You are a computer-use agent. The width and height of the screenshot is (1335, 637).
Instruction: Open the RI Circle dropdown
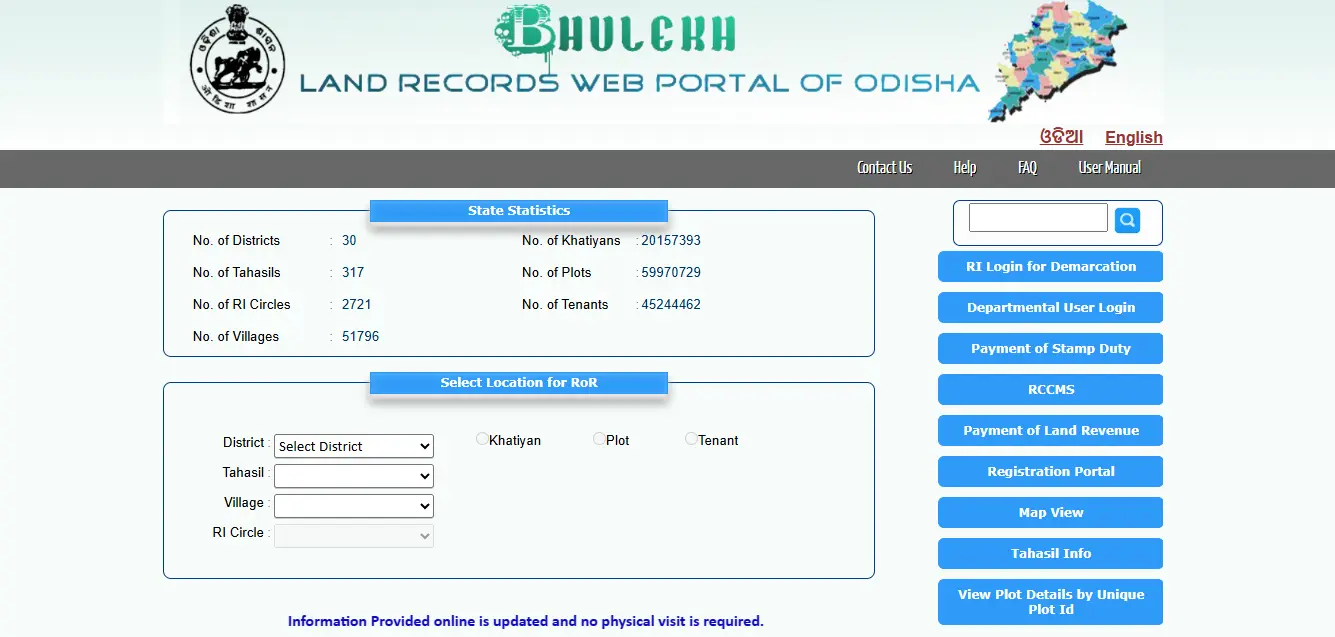pyautogui.click(x=354, y=536)
